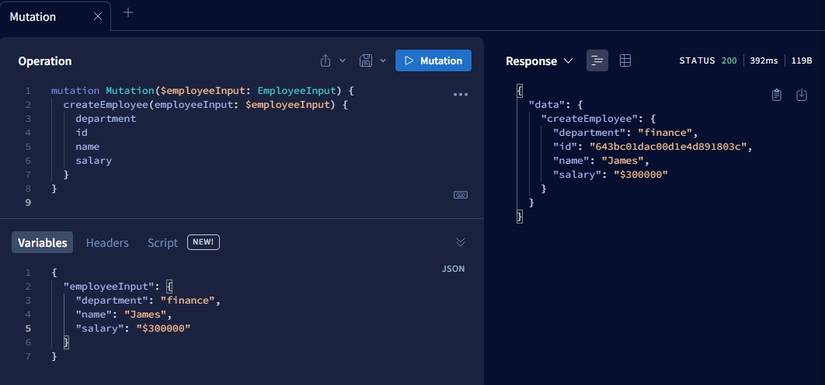Click EmployeeInput type in operation
The width and height of the screenshot is (825, 385).
tap(296, 90)
